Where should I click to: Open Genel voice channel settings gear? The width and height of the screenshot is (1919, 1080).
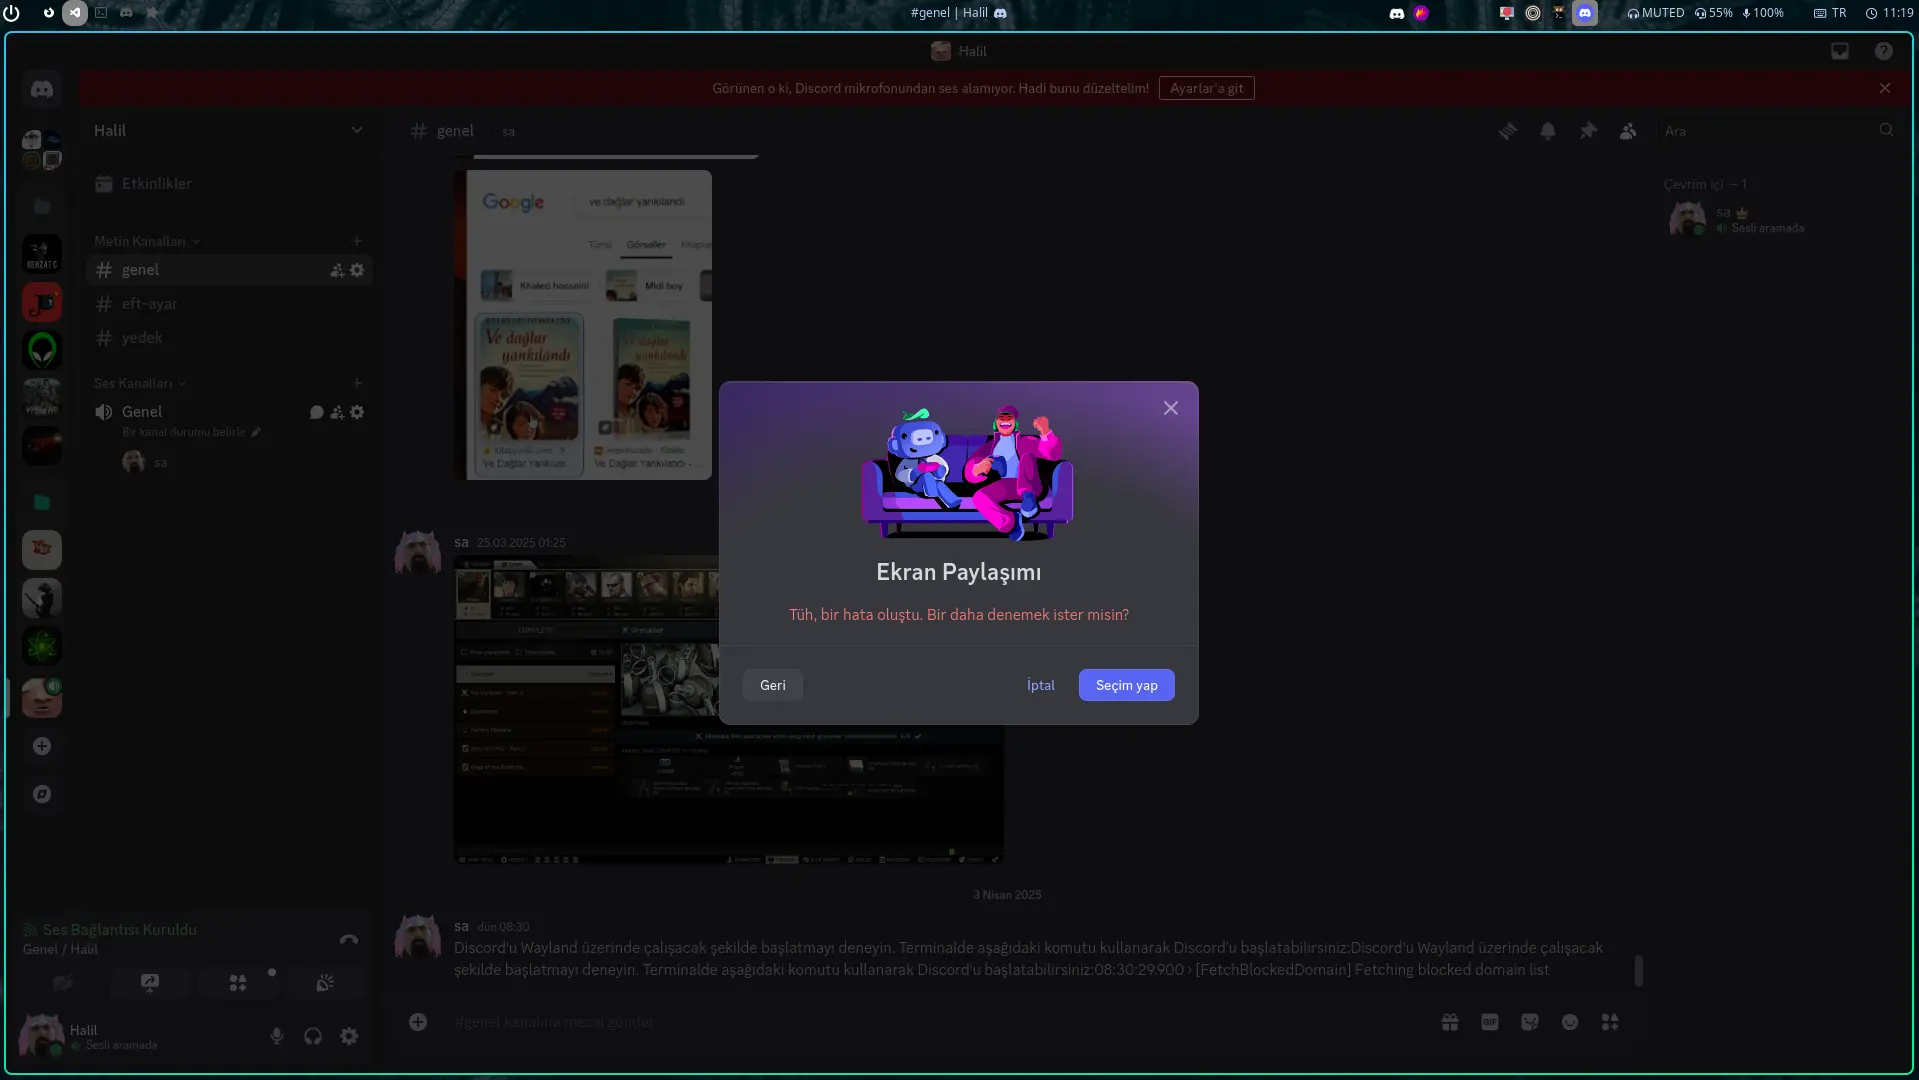coord(357,412)
